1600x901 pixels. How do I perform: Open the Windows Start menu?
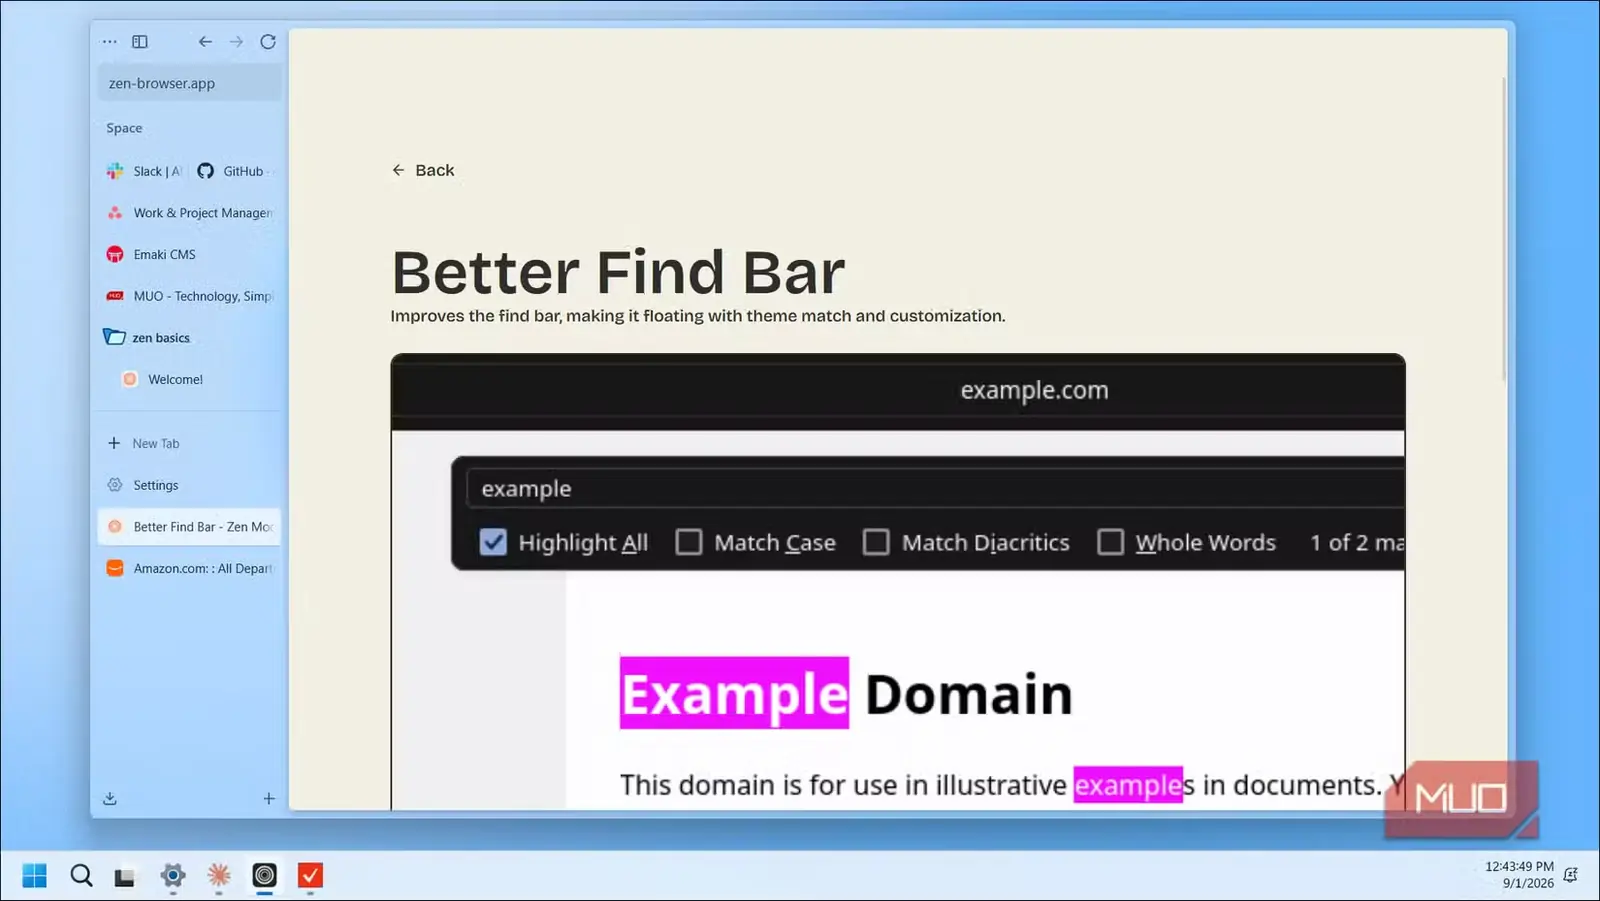pyautogui.click(x=34, y=876)
